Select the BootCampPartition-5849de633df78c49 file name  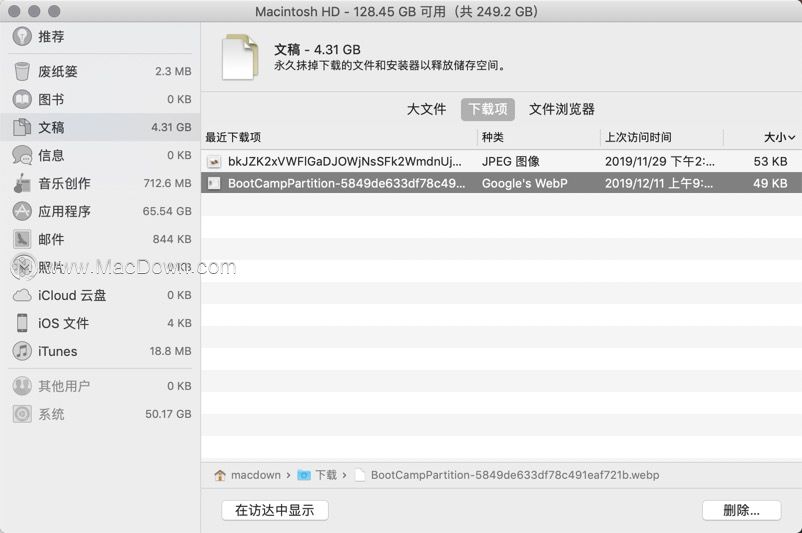(x=347, y=183)
